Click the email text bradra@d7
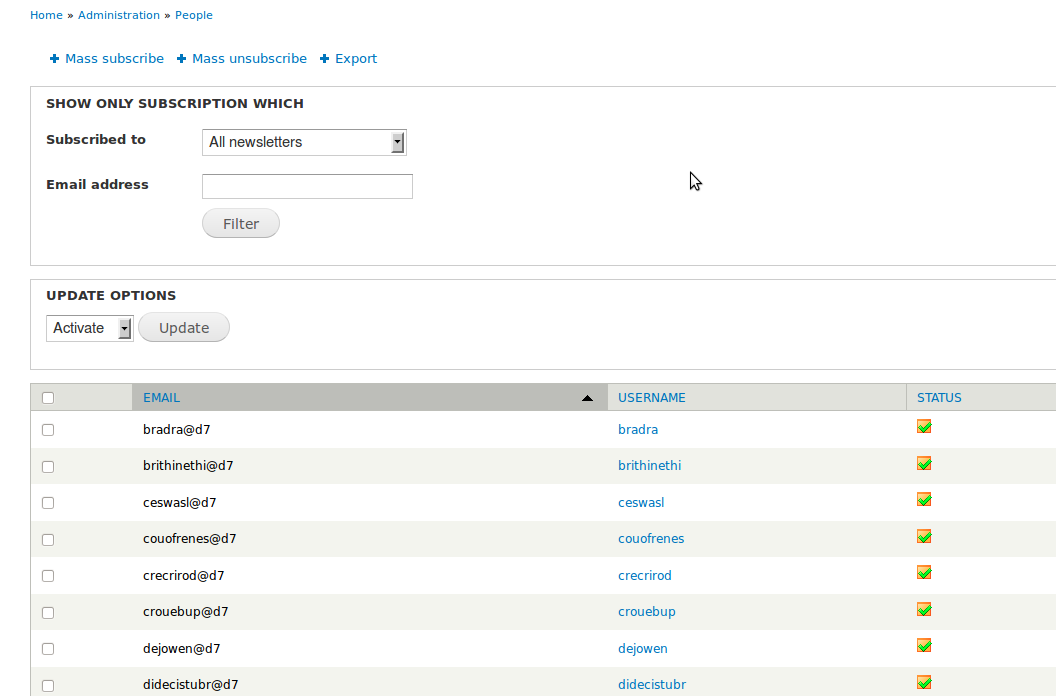The height and width of the screenshot is (696, 1056). [x=176, y=430]
